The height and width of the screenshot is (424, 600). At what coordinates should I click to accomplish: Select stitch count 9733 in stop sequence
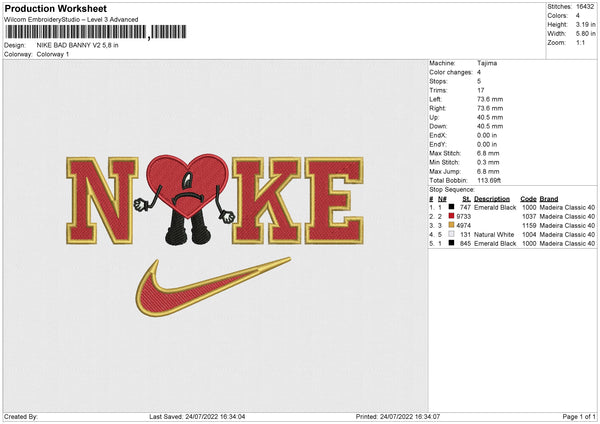(x=463, y=216)
